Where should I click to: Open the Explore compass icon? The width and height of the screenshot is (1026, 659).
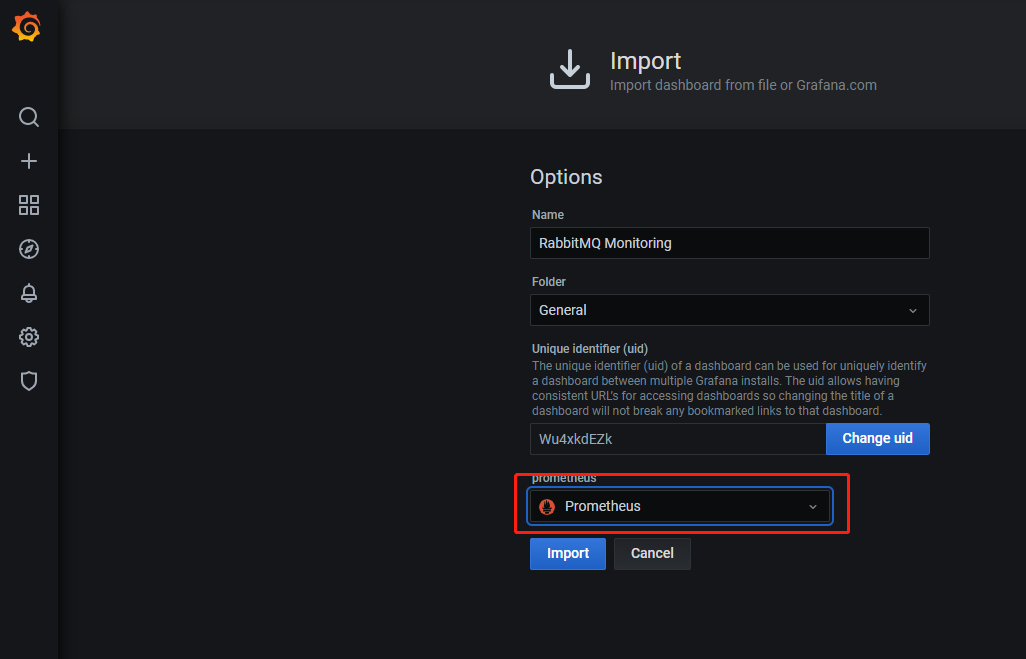[29, 249]
